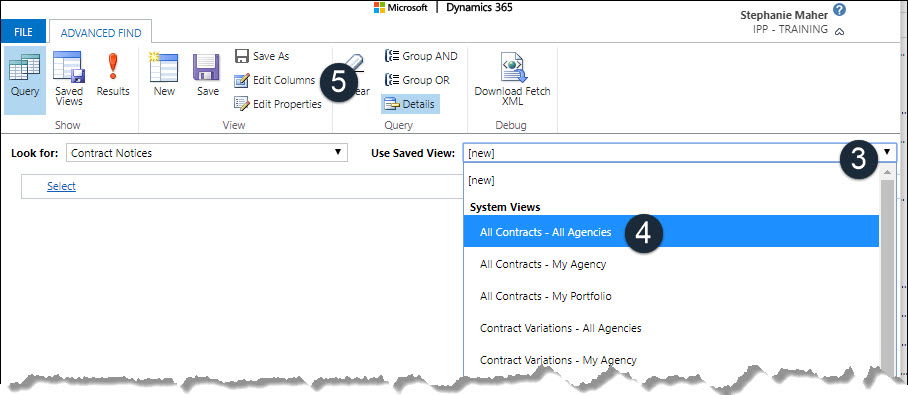Open Edit Columns
Screen dimensions: 908x395
click(274, 80)
